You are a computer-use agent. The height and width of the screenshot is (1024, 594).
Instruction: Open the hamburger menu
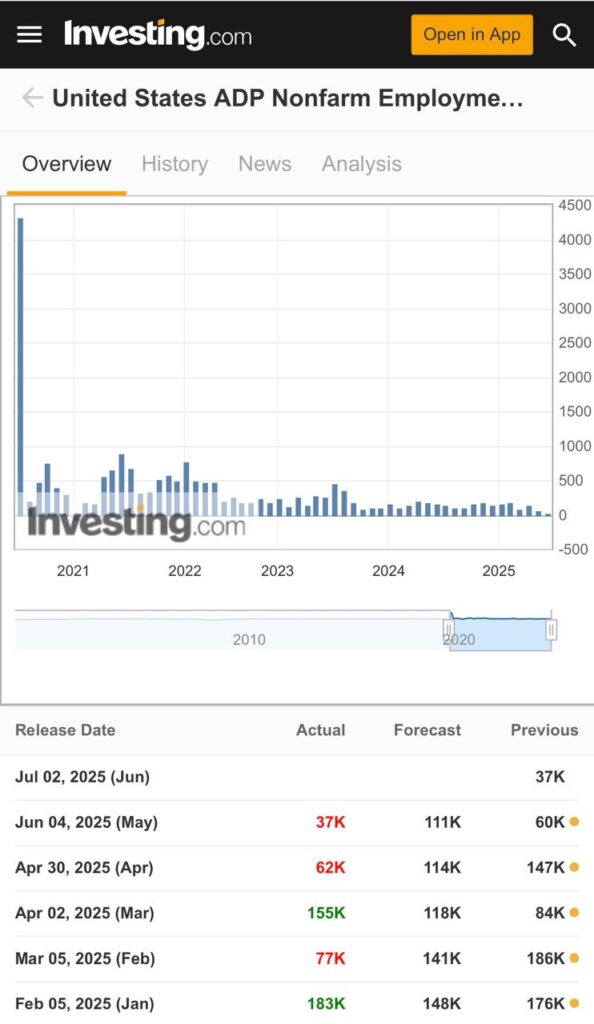coord(29,35)
